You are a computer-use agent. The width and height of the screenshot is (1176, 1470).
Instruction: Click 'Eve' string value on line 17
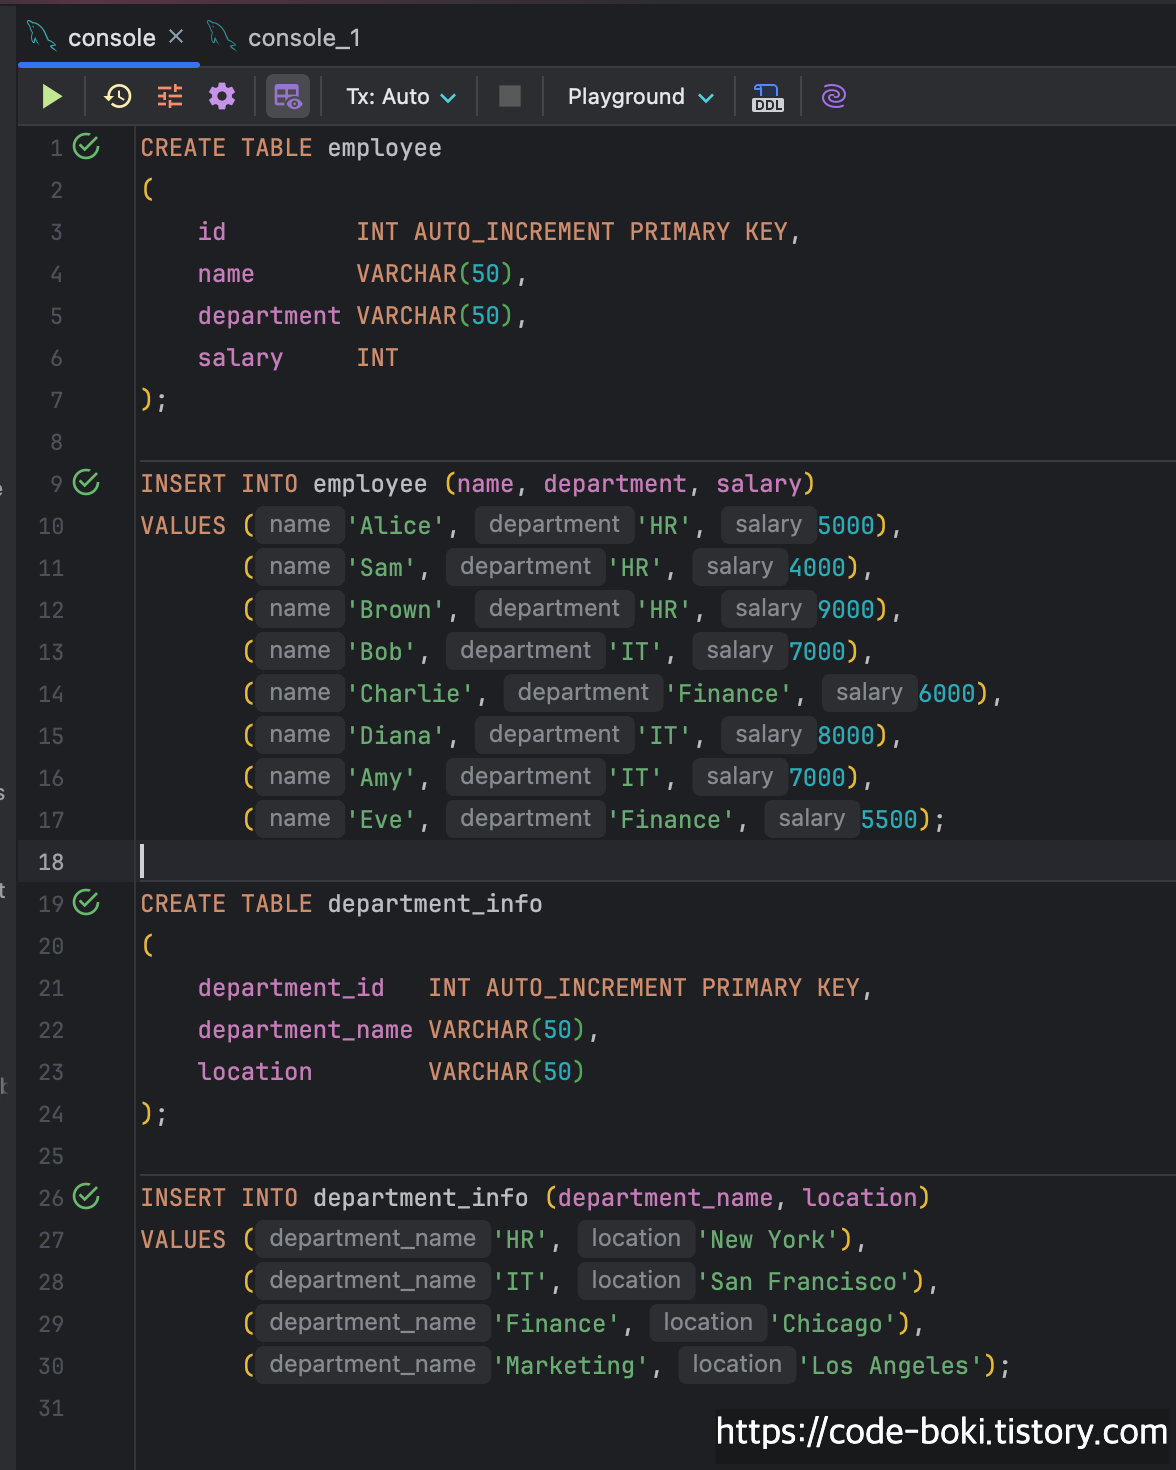tap(381, 820)
